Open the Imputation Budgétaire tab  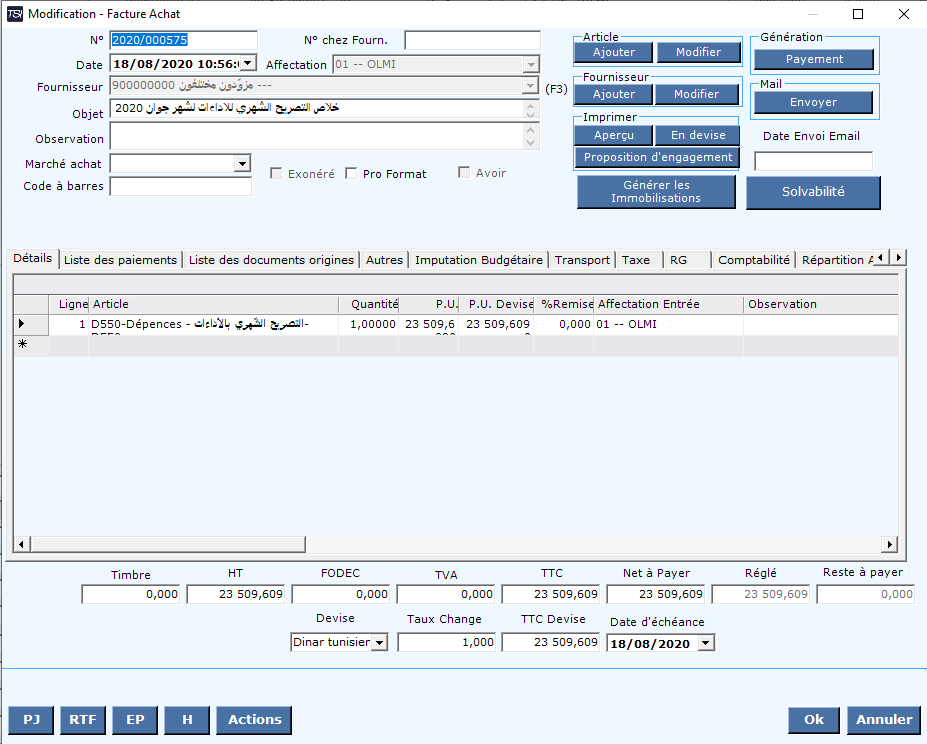click(x=479, y=260)
